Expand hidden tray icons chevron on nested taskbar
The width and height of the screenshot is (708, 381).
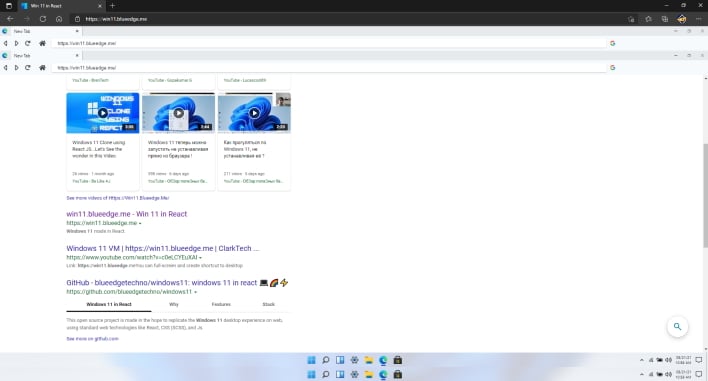[642, 360]
